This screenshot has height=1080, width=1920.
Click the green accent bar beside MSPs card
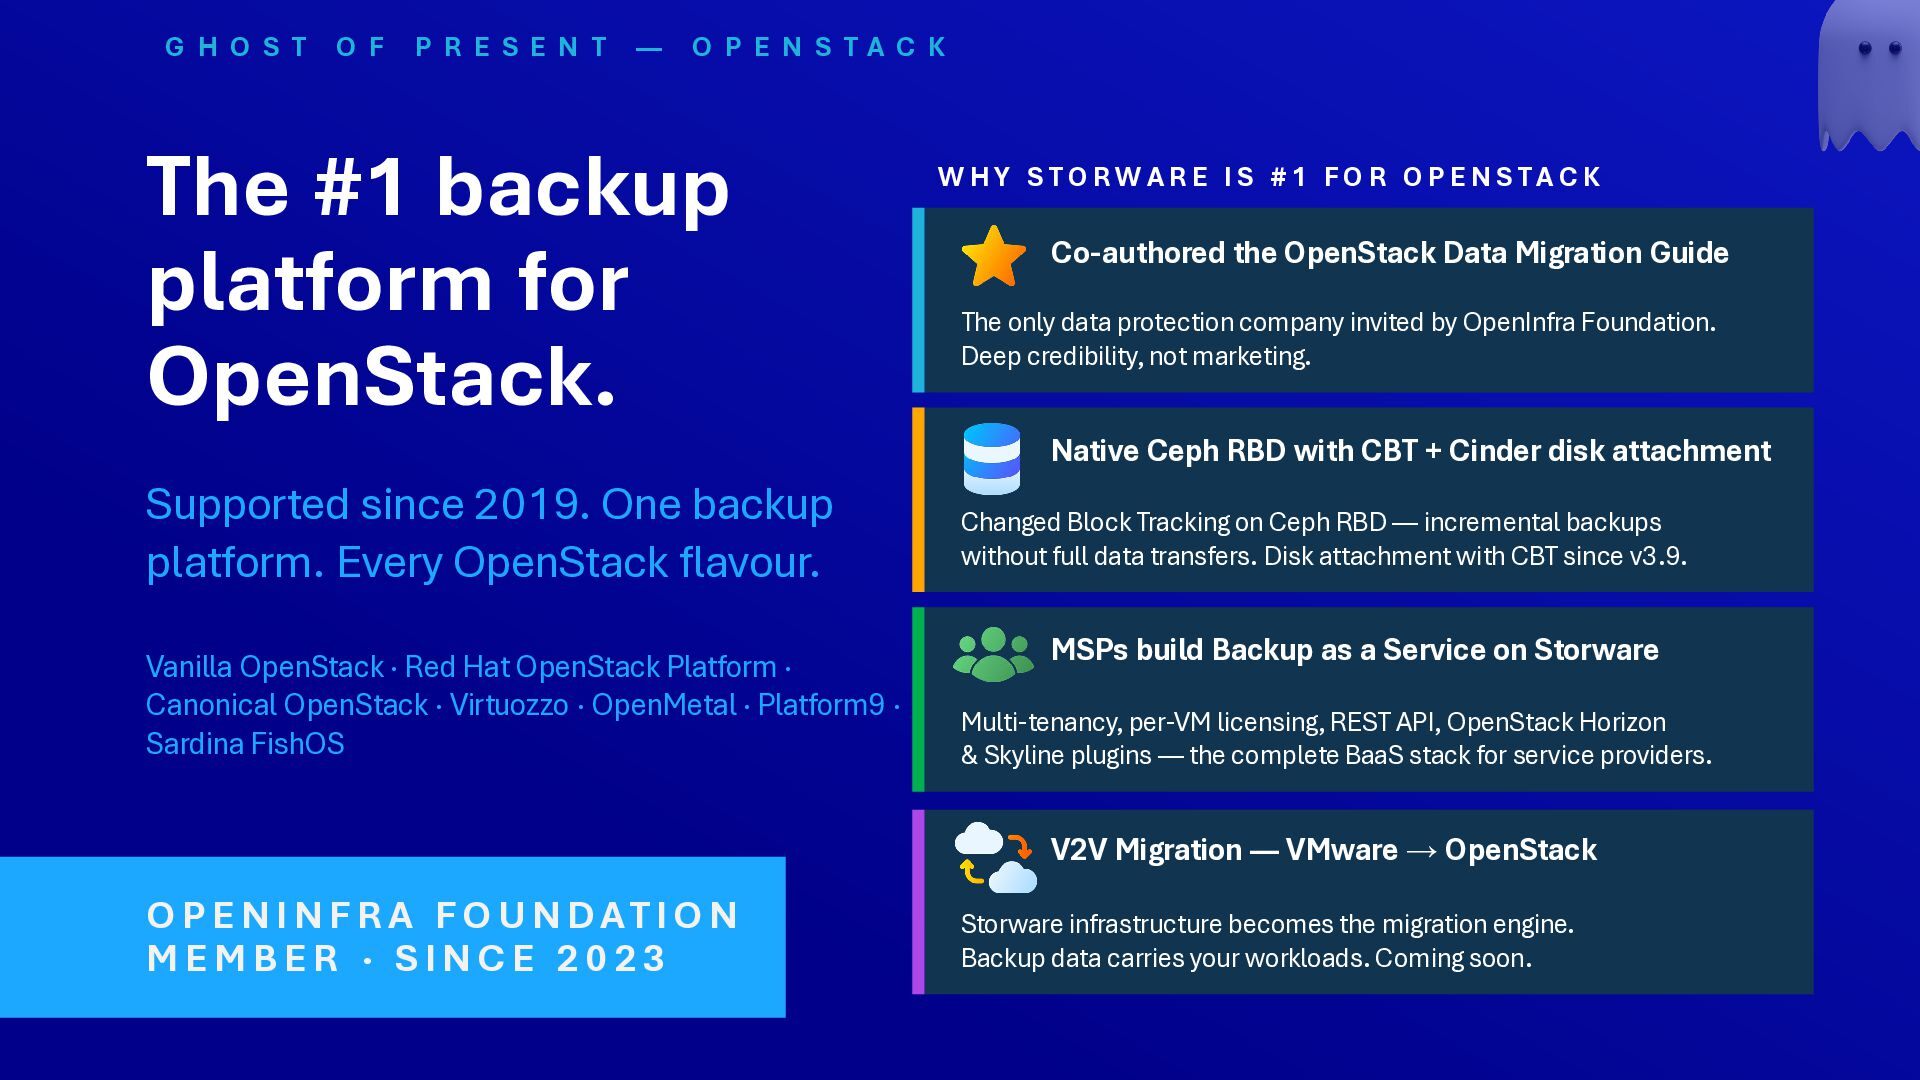918,699
